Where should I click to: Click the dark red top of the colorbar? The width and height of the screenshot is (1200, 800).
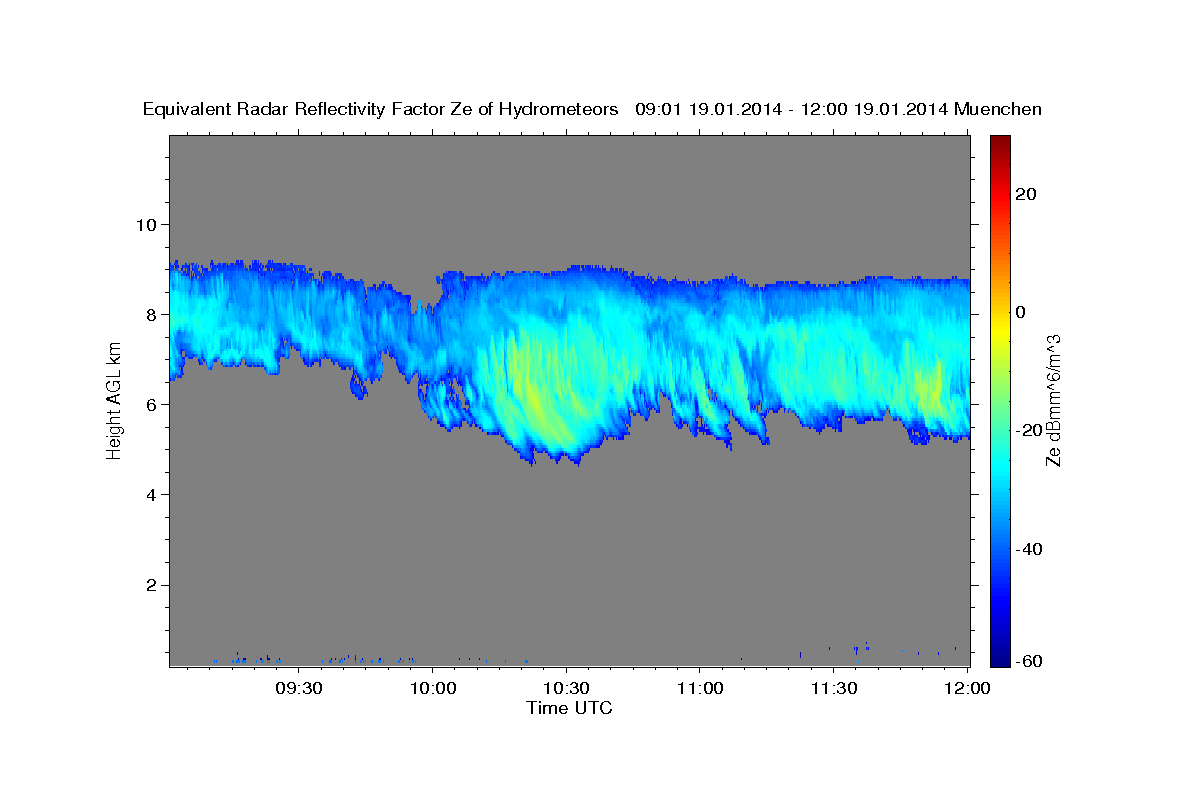(999, 145)
